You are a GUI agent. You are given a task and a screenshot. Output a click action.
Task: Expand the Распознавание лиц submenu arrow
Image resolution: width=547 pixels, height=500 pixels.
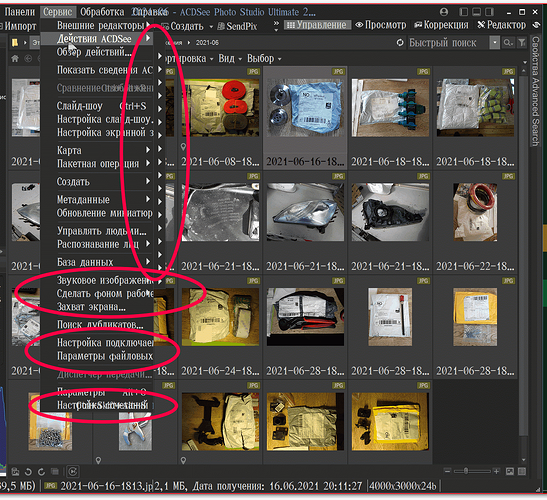click(x=148, y=244)
